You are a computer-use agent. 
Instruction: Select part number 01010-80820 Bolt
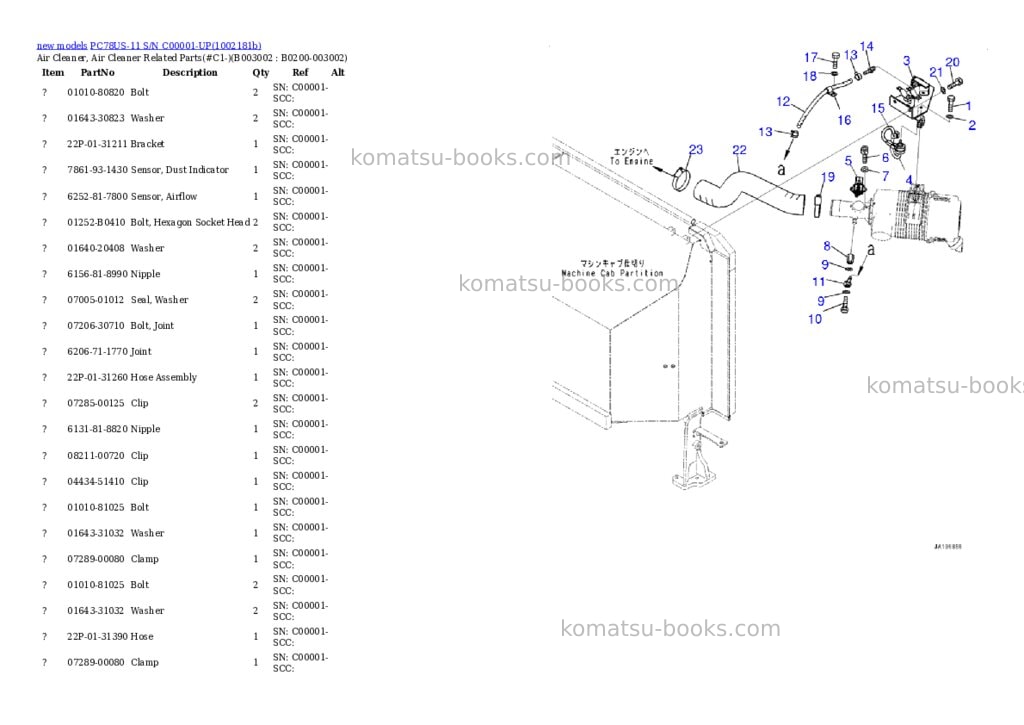108,92
